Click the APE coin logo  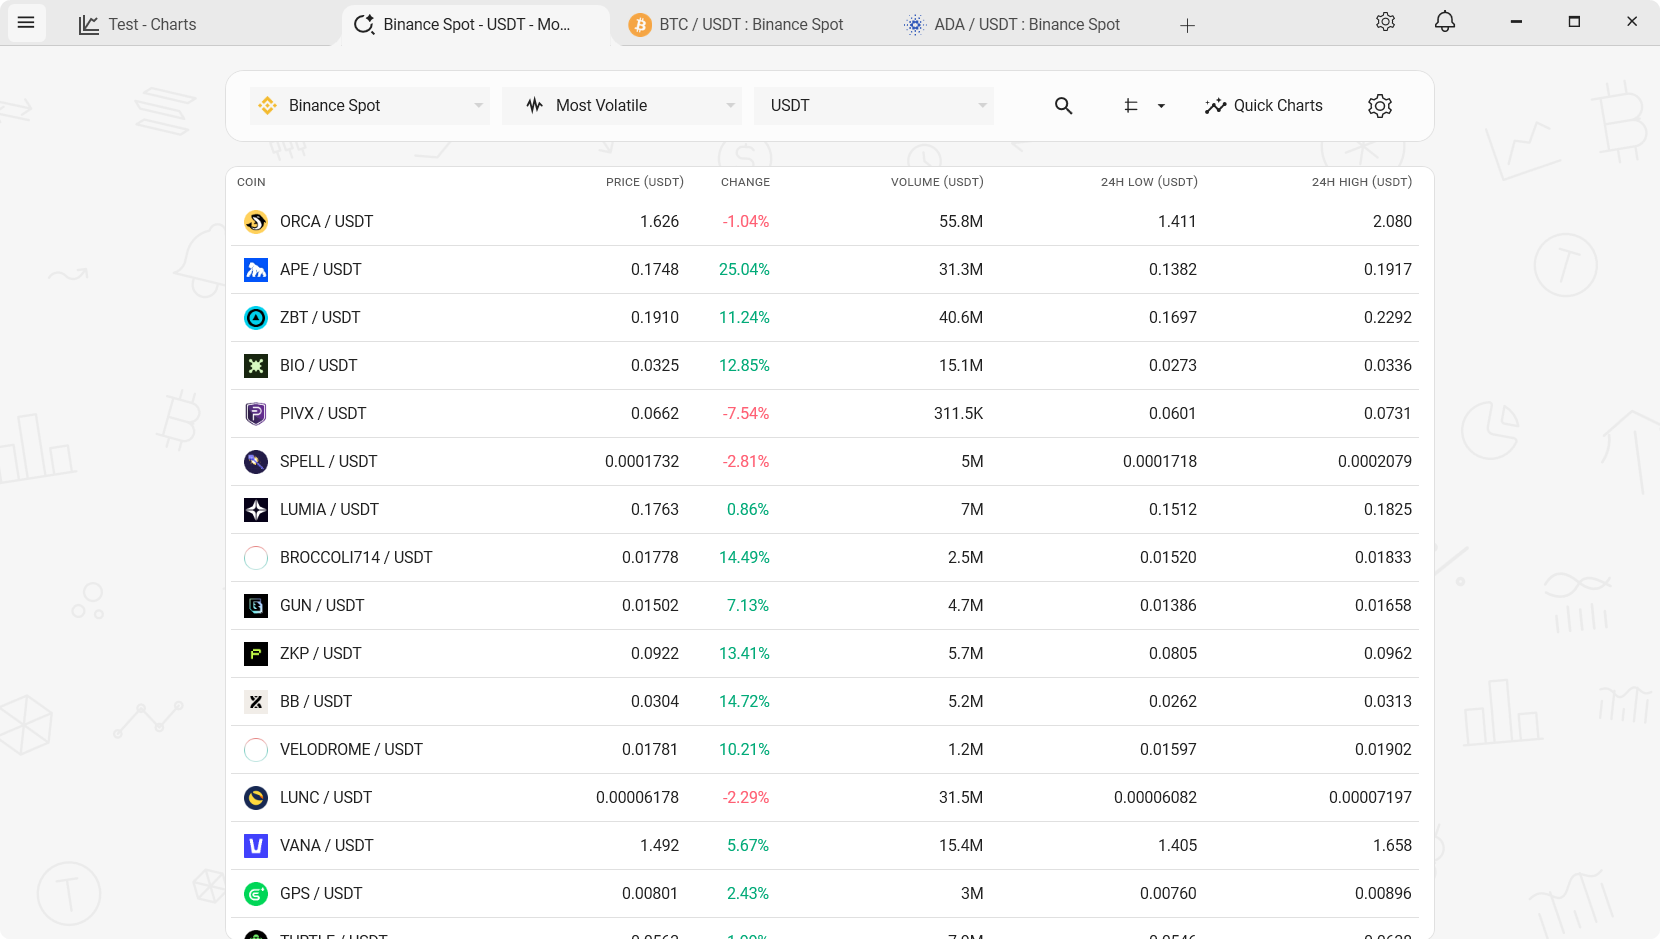256,270
